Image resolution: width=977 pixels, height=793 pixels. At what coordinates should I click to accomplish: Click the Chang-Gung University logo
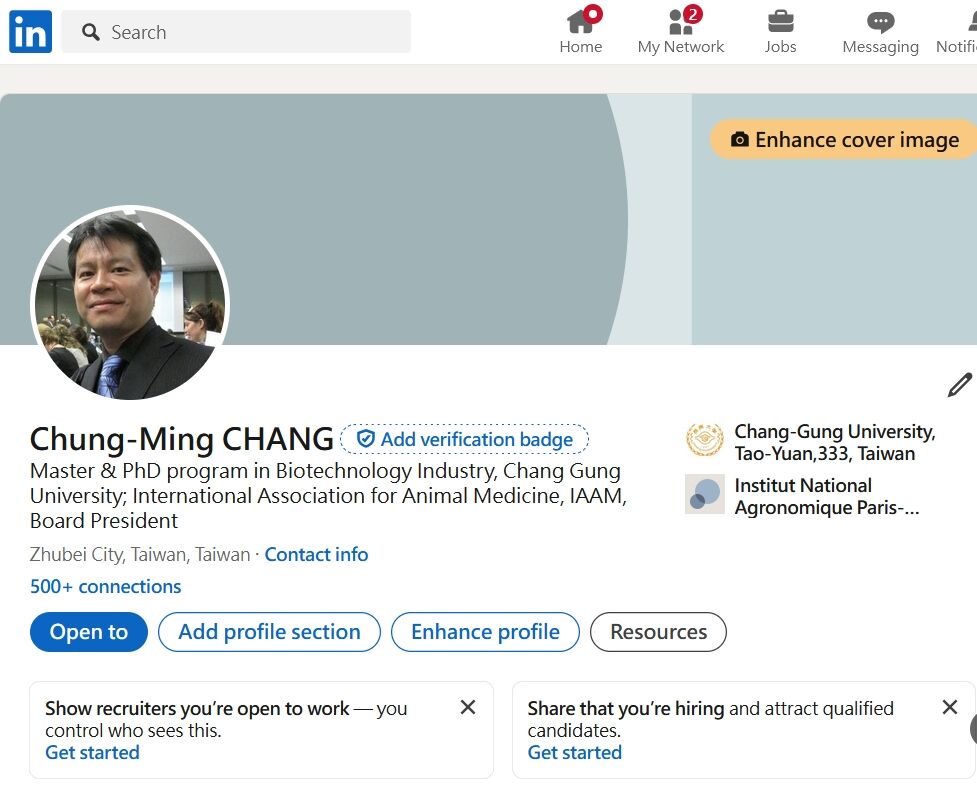705,440
